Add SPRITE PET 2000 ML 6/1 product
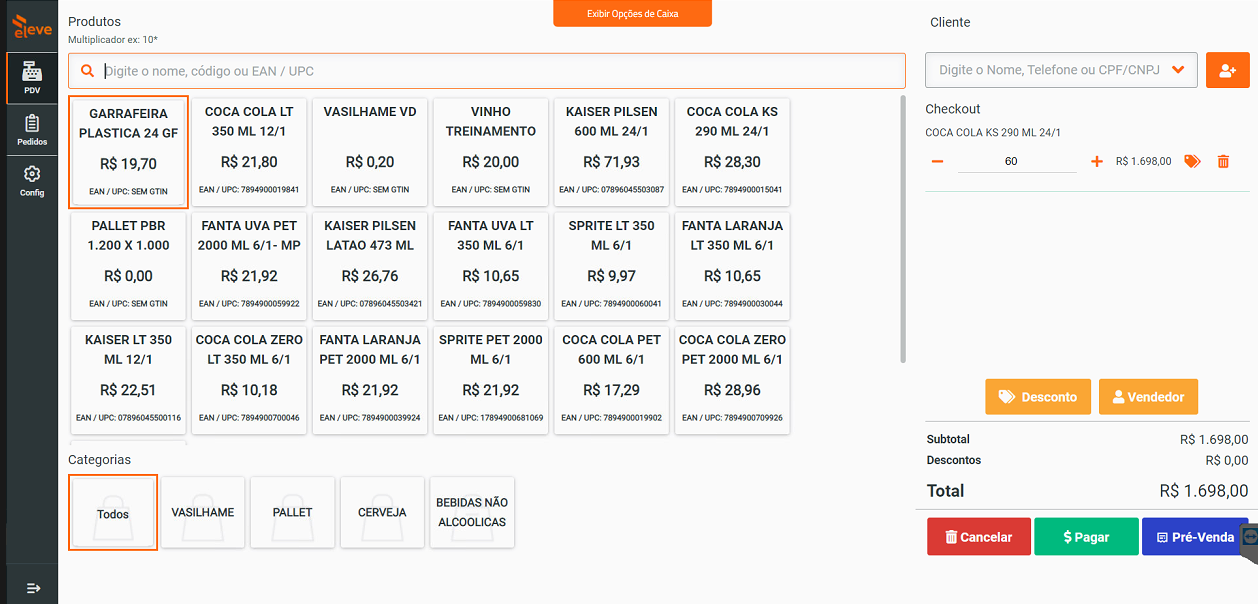Image resolution: width=1258 pixels, height=604 pixels. pos(491,380)
